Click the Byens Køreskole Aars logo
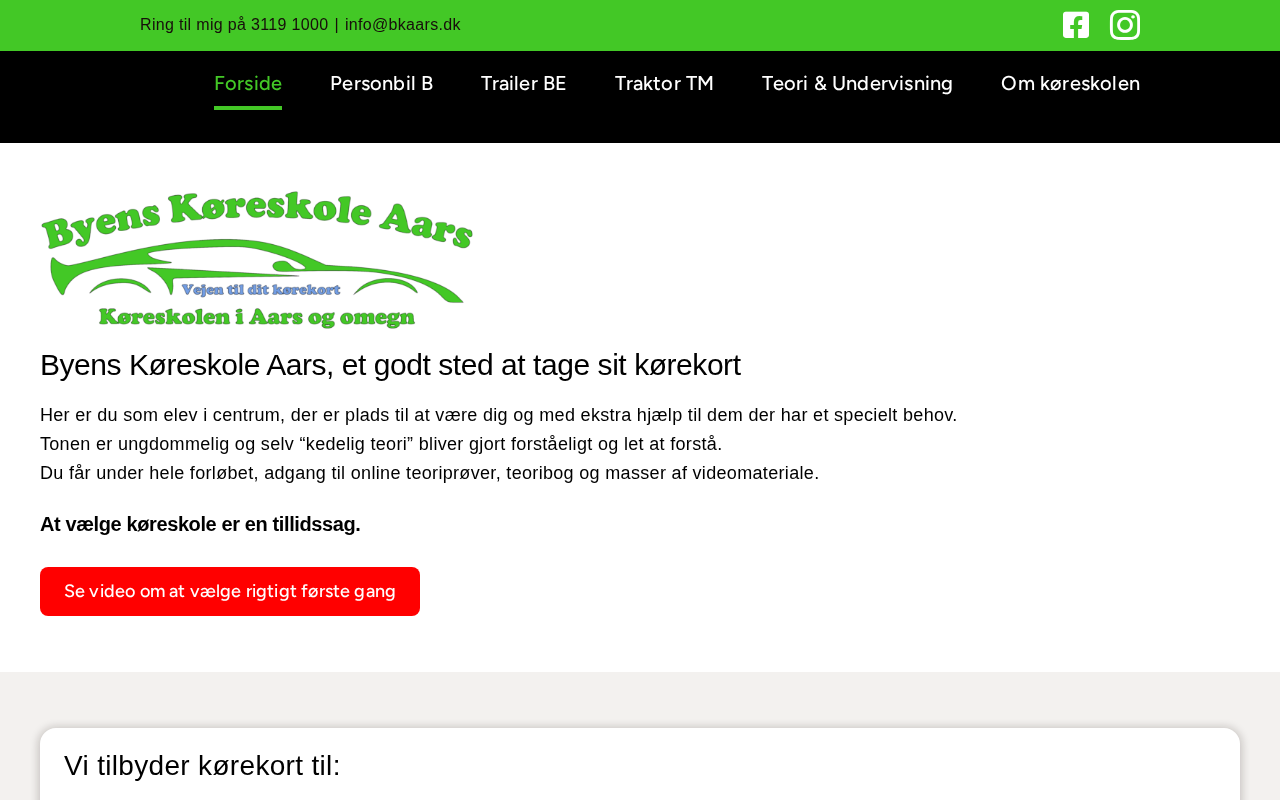1280x800 pixels. (x=257, y=260)
